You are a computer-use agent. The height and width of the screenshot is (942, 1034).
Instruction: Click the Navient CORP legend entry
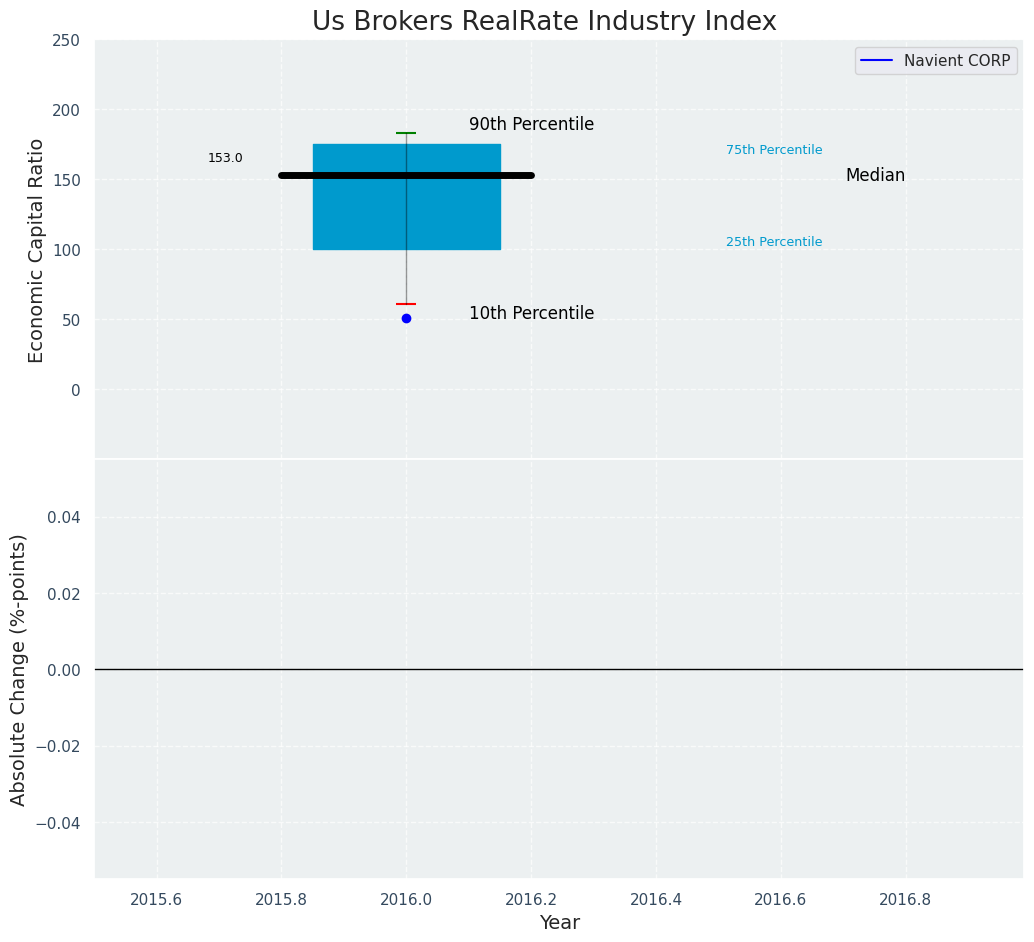936,61
